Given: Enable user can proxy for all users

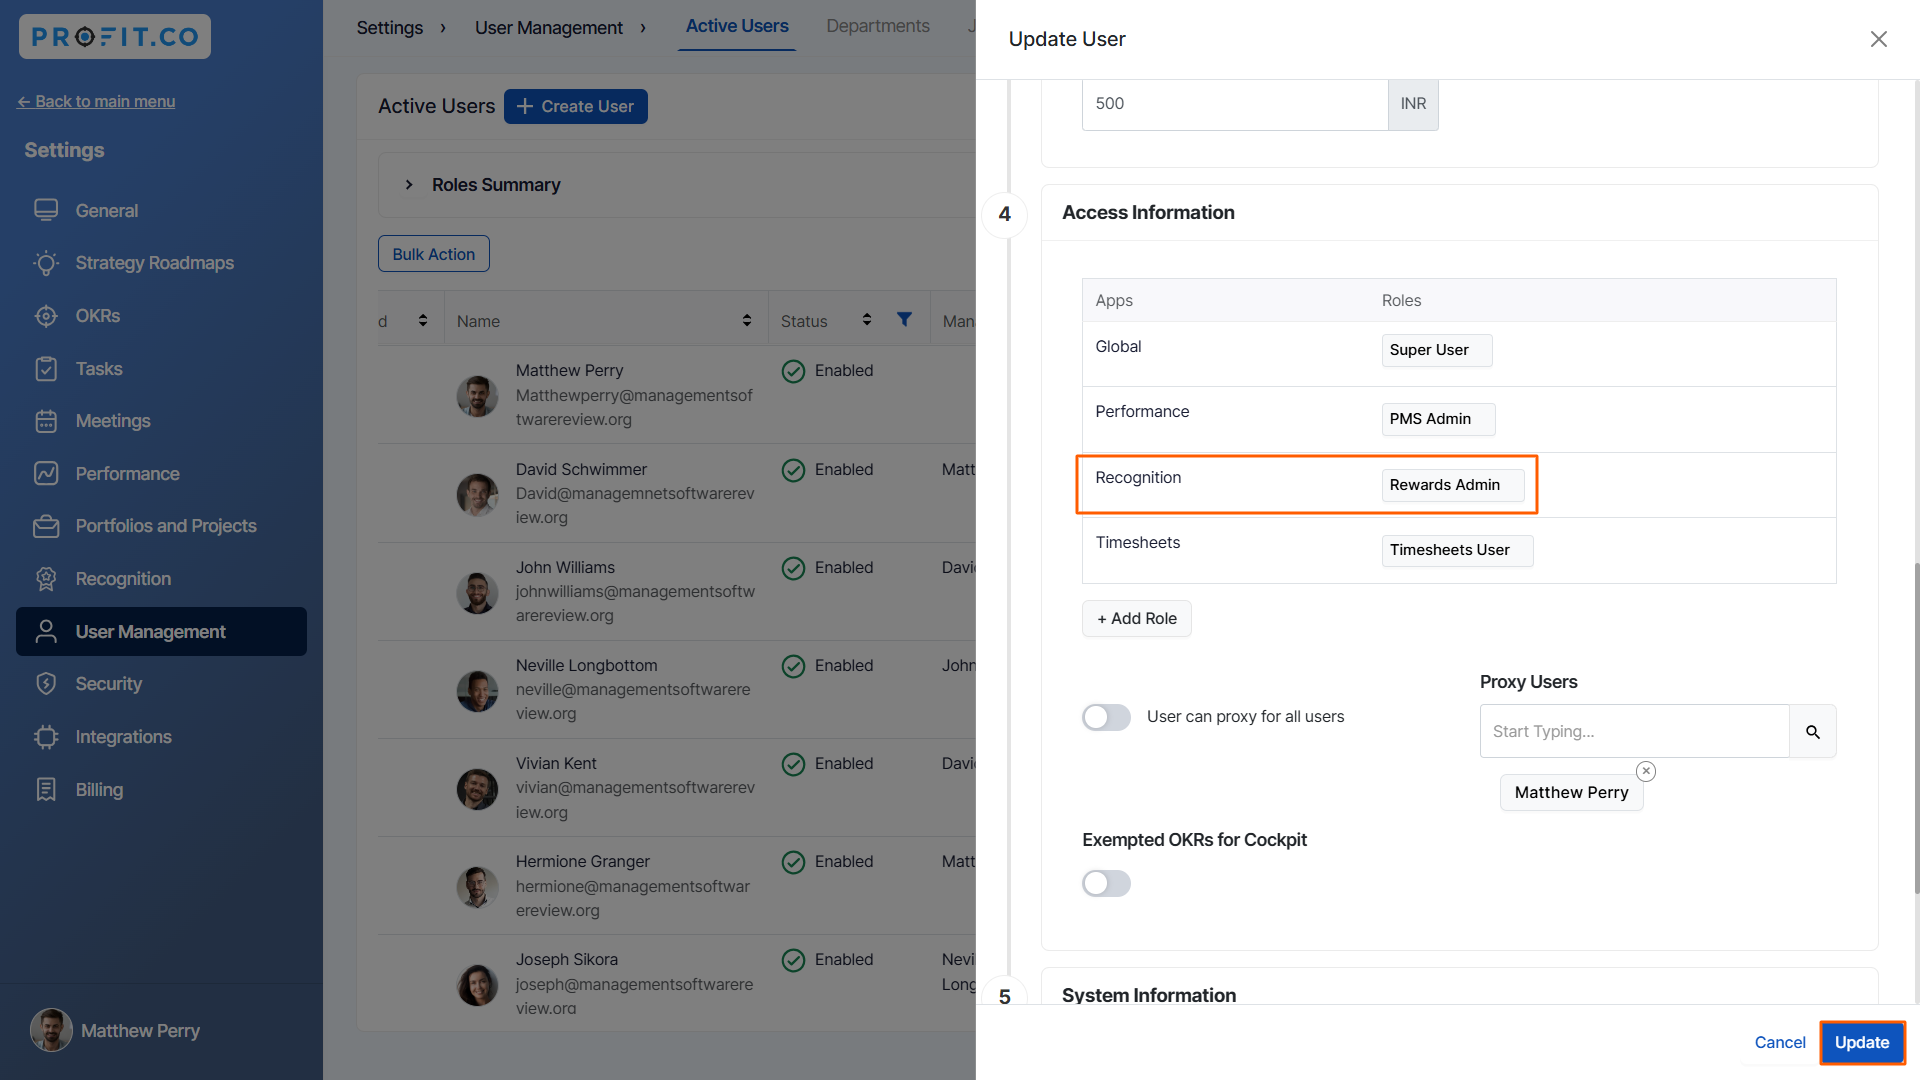Looking at the screenshot, I should (x=1106, y=718).
